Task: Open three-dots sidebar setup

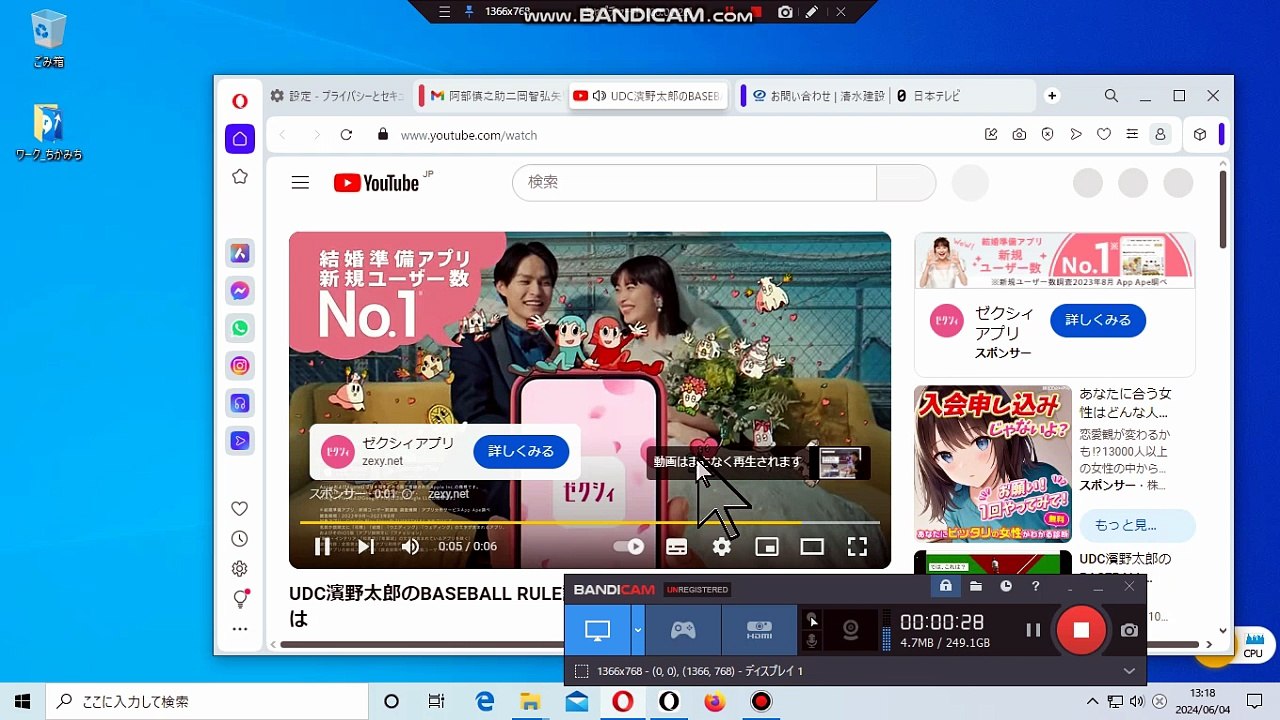Action: point(240,629)
